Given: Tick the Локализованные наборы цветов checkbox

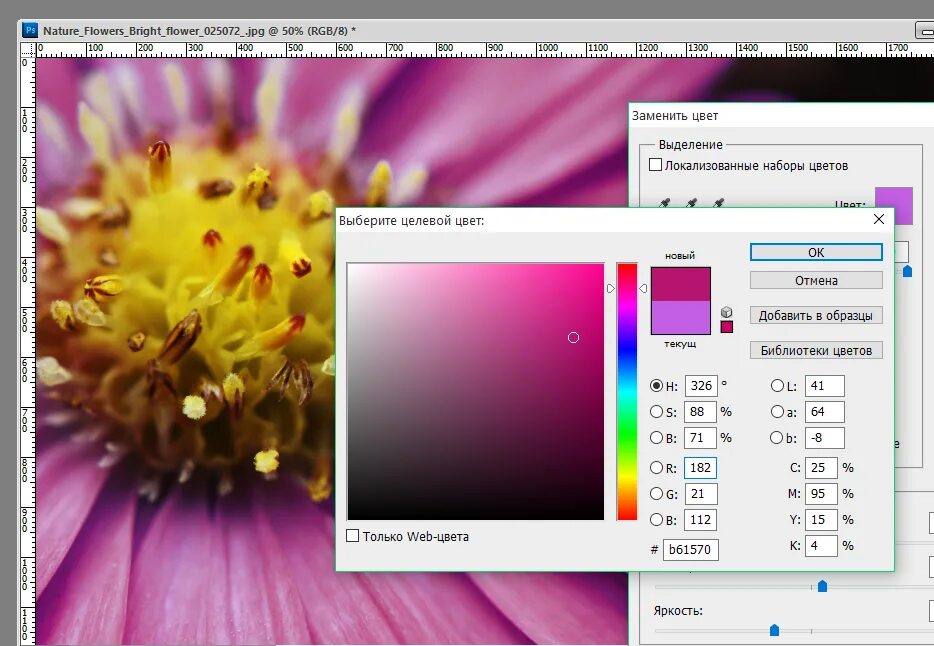Looking at the screenshot, I should 655,165.
